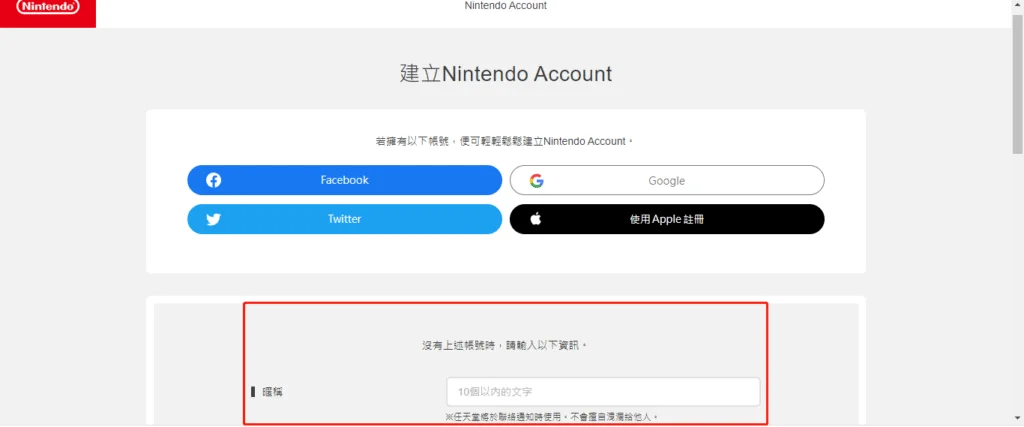The width and height of the screenshot is (1024, 427).
Task: Select the Twitter sign-up button
Action: click(345, 219)
